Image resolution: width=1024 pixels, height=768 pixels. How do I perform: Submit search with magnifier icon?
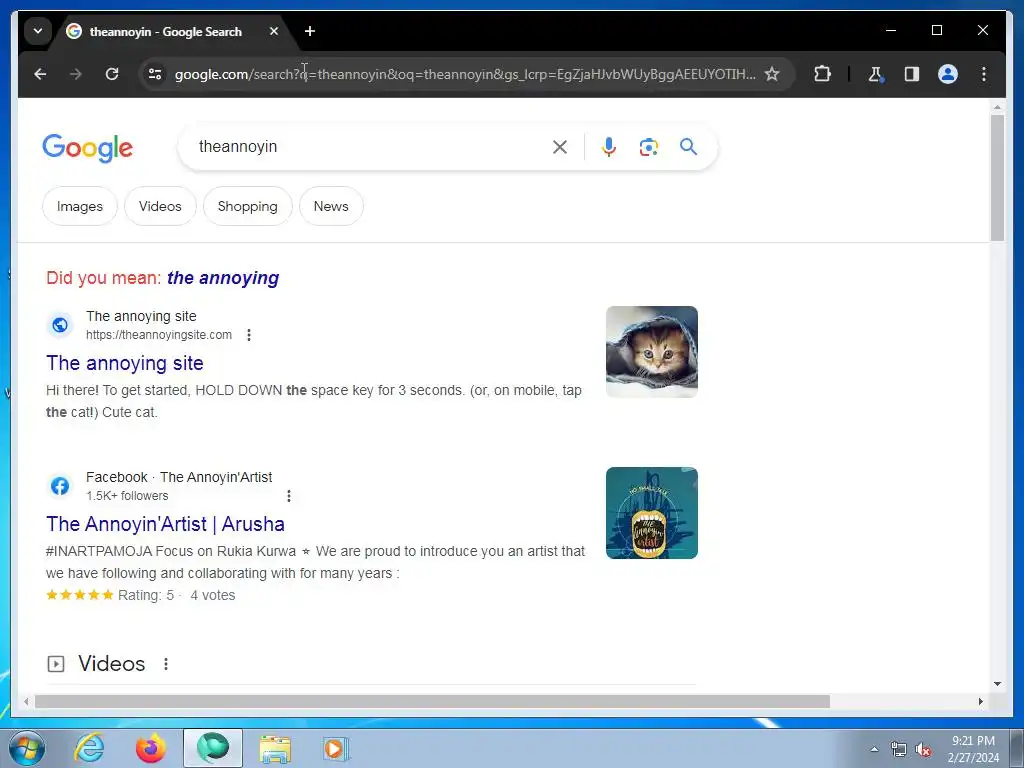tap(688, 146)
